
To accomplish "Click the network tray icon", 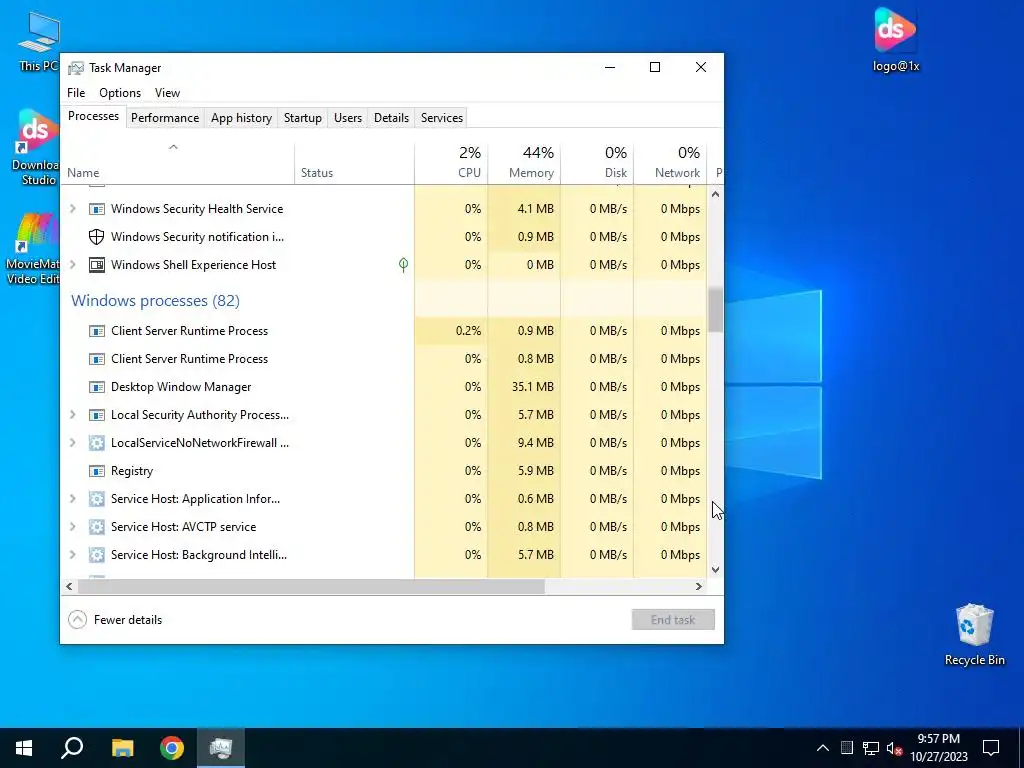I will click(x=871, y=748).
